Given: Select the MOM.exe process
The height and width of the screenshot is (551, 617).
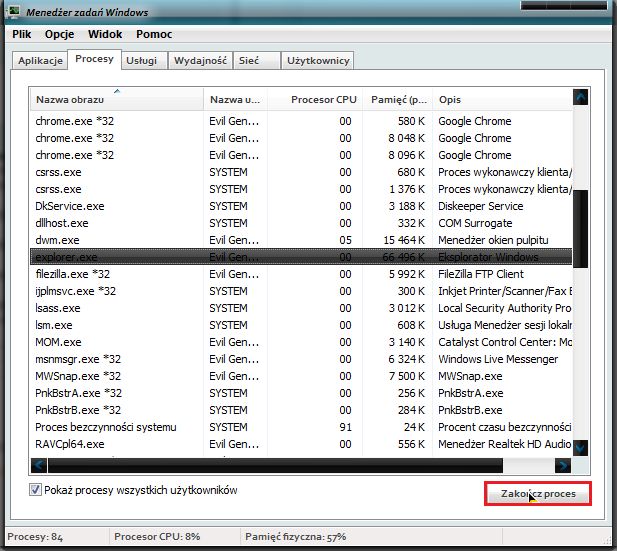Looking at the screenshot, I should tap(301, 342).
